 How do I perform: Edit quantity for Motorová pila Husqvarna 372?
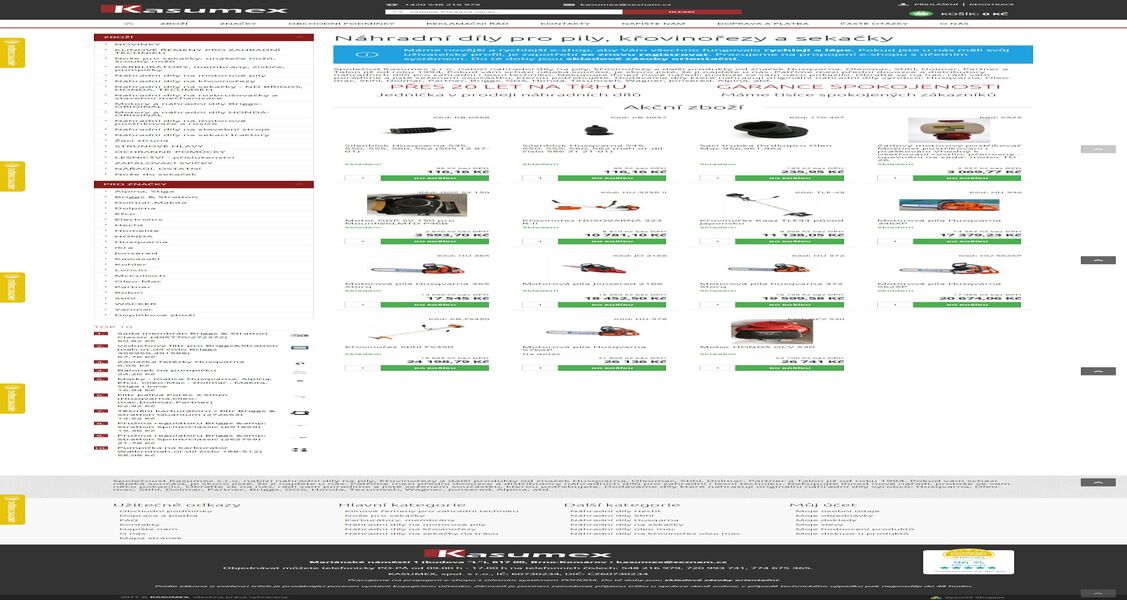click(x=717, y=305)
